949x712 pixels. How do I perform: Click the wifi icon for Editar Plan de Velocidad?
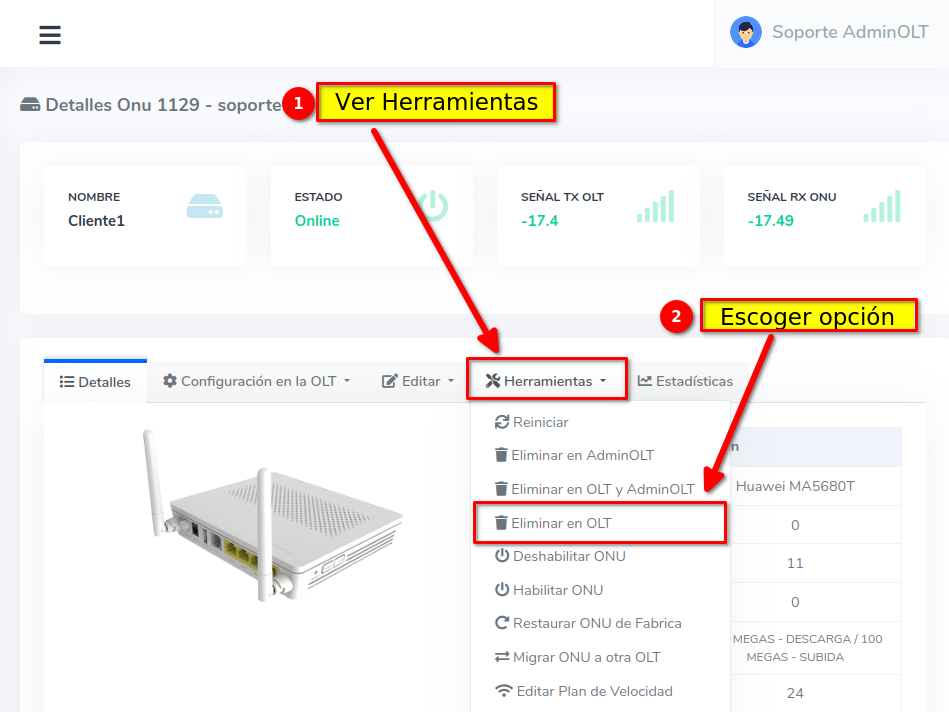502,691
